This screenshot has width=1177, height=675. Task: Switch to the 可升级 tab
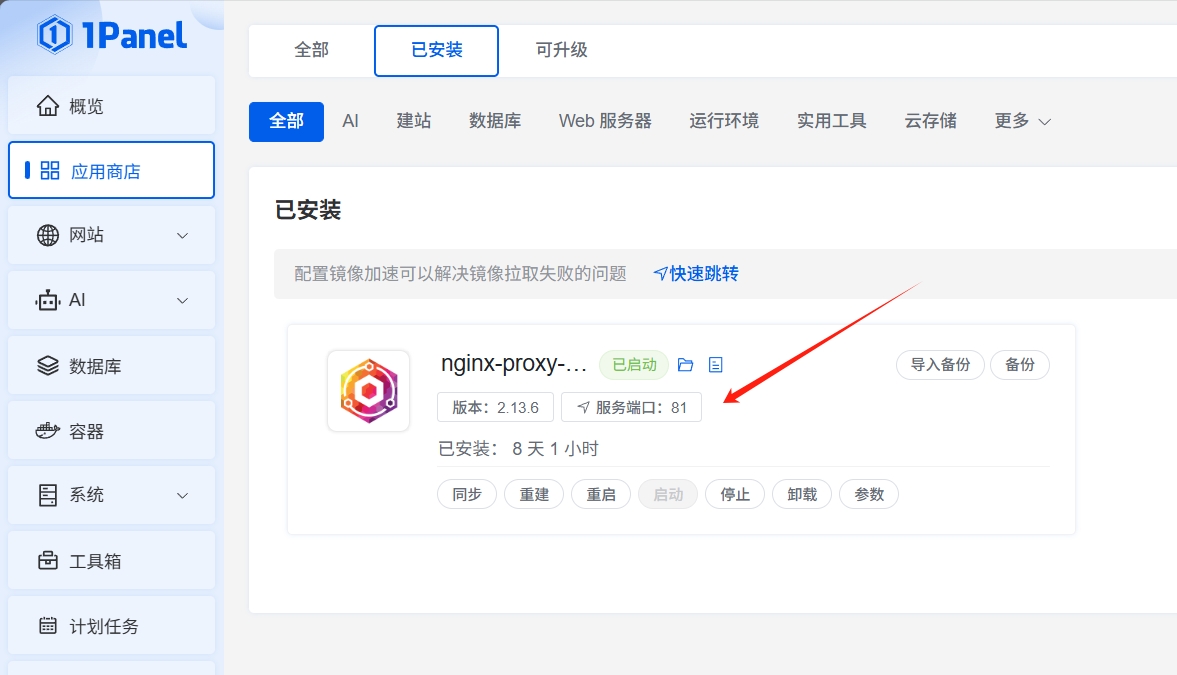561,50
